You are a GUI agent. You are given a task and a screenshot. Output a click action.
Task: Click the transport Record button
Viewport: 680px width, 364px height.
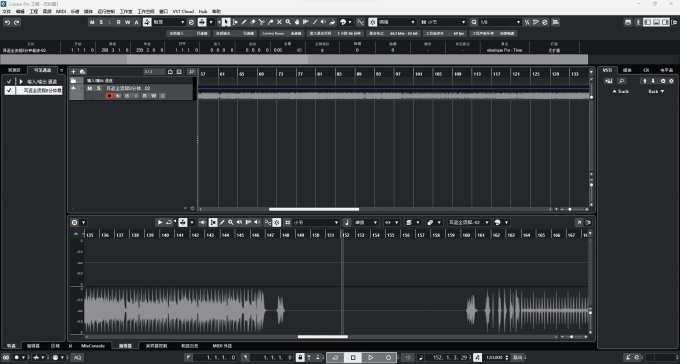(x=389, y=357)
